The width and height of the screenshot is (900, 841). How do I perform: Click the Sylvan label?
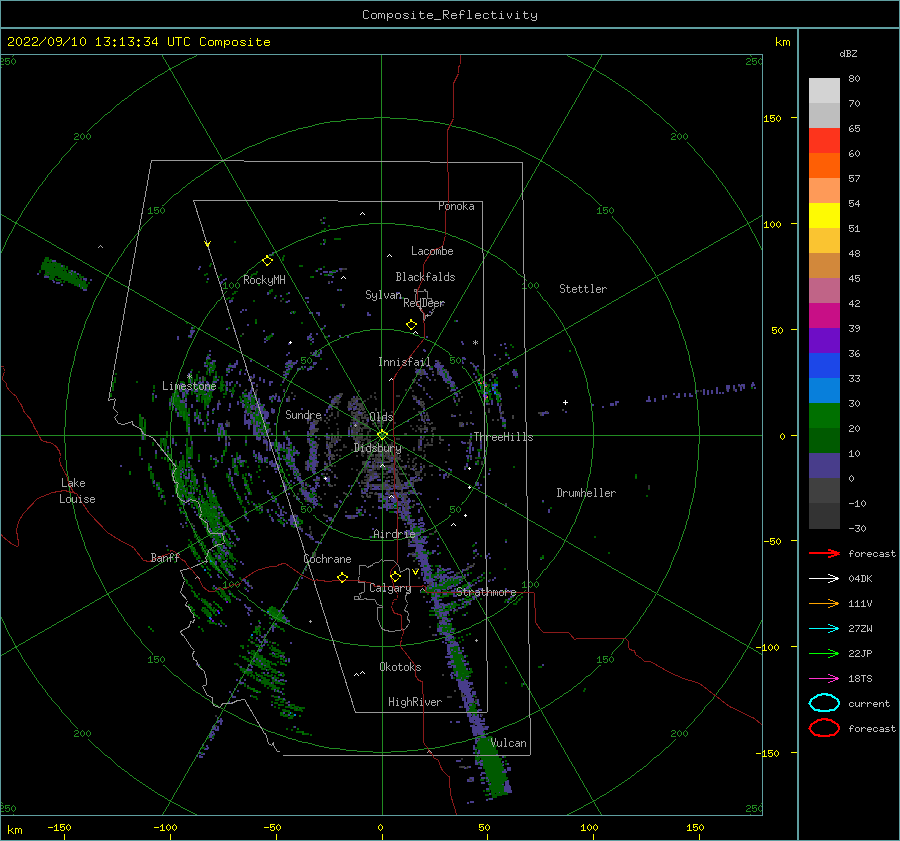click(x=383, y=295)
